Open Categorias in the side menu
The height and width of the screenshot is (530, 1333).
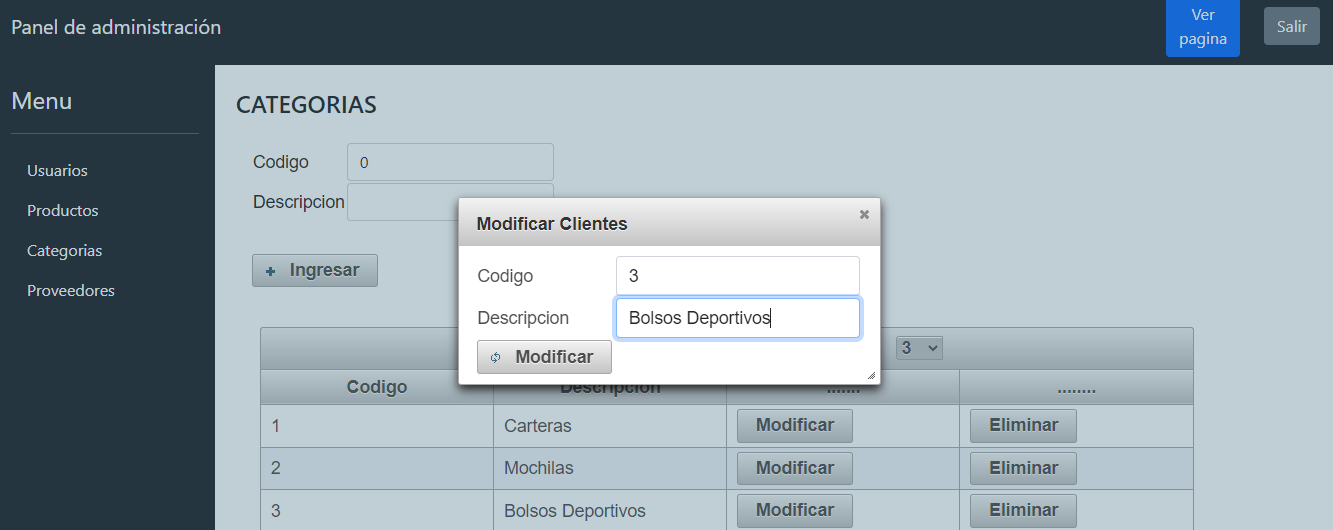(x=64, y=251)
